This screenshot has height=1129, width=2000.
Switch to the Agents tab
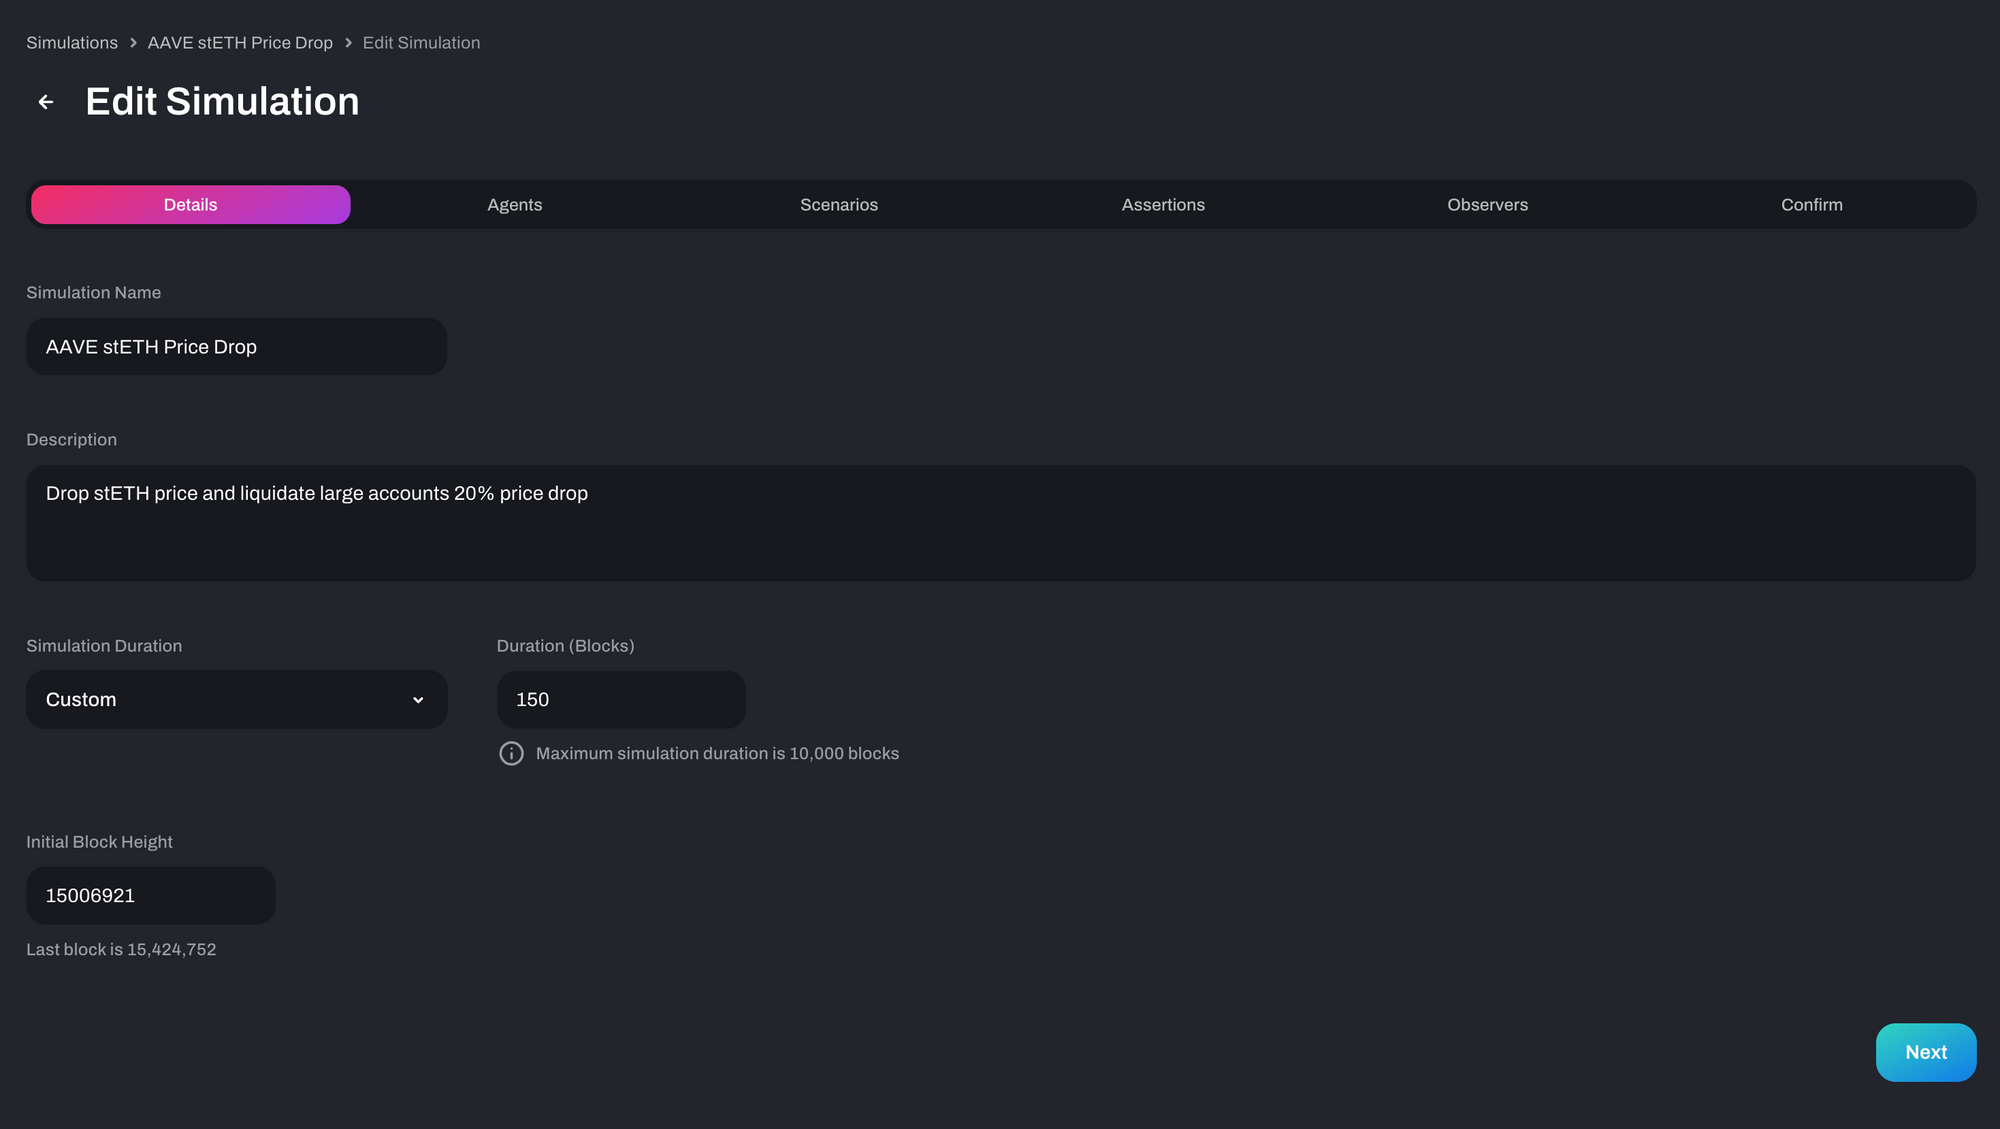(514, 205)
